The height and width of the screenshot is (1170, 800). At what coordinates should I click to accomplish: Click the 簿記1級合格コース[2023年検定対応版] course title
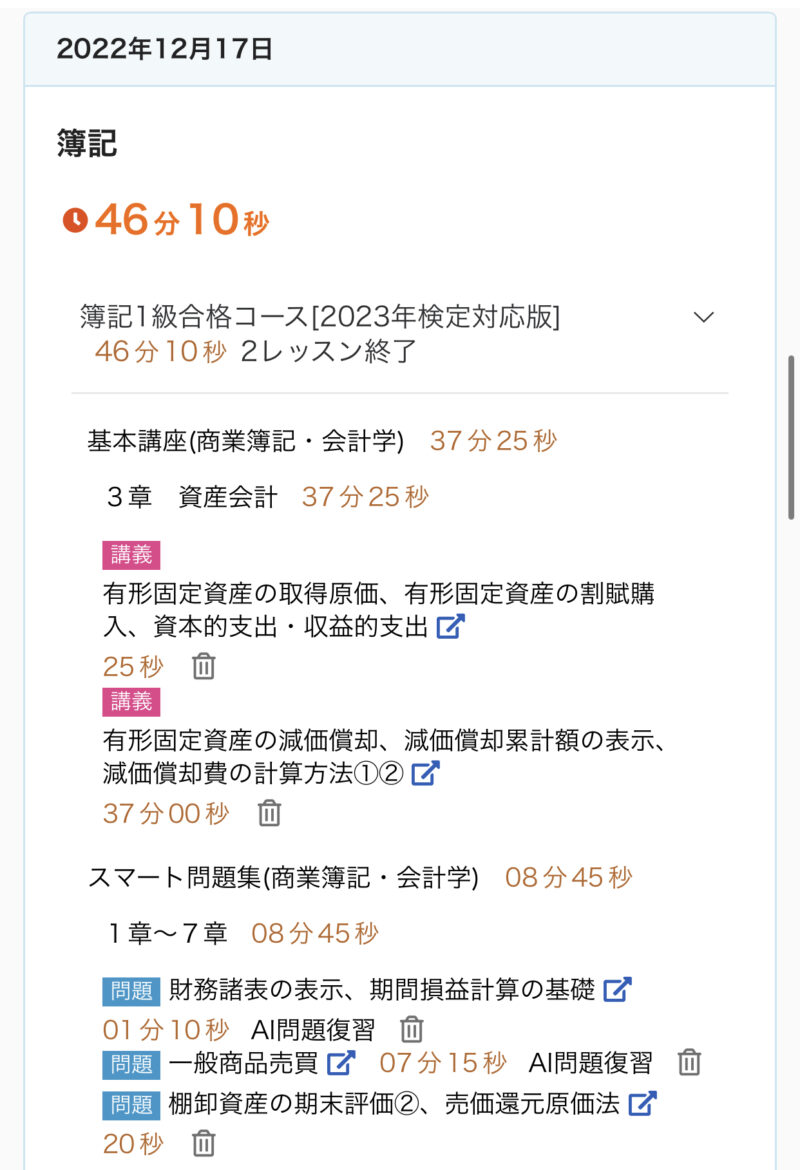(319, 317)
